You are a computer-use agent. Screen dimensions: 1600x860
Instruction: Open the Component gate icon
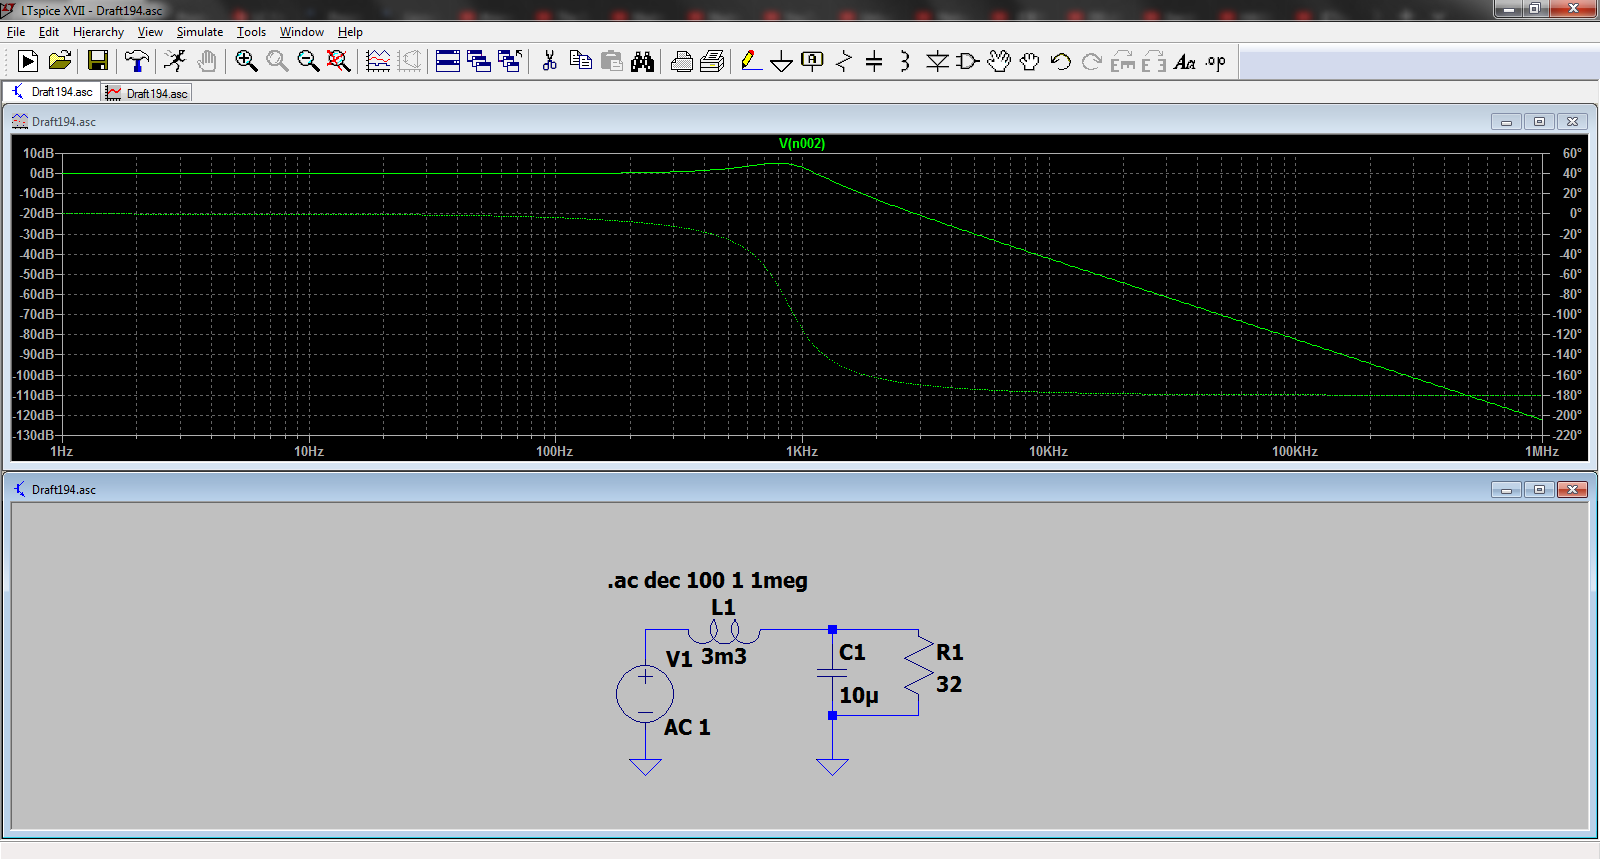(968, 61)
